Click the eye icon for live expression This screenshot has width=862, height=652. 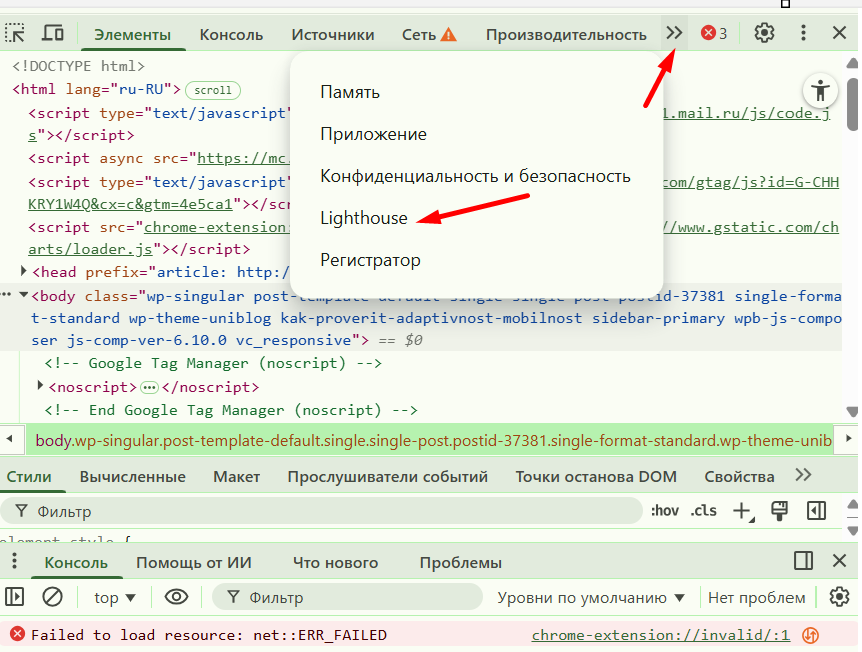click(x=177, y=597)
